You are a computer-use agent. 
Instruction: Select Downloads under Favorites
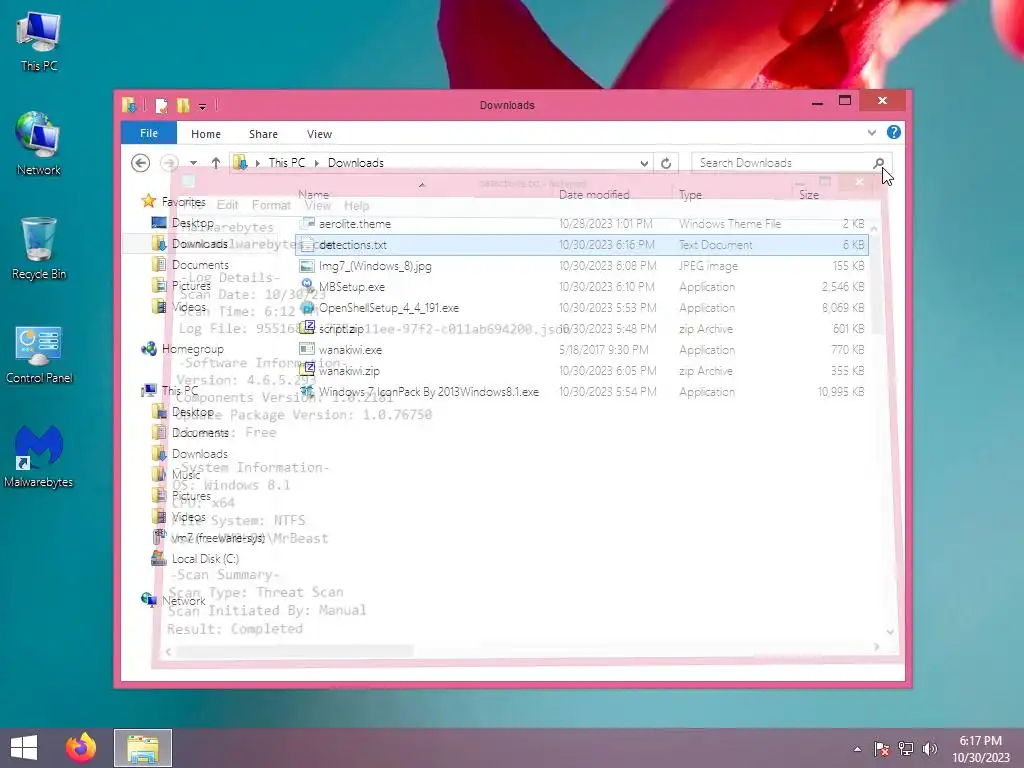(x=200, y=244)
